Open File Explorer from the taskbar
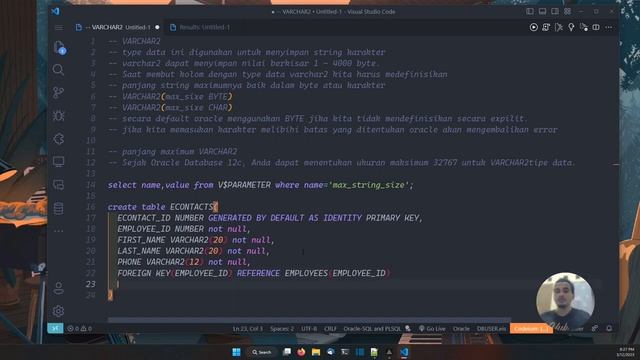The image size is (640, 360). pos(316,352)
